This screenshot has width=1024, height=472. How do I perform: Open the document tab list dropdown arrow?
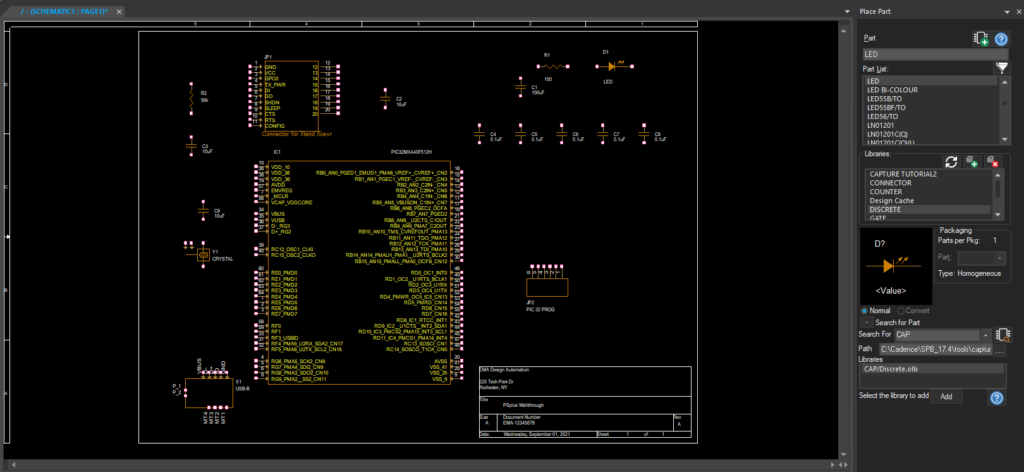[x=847, y=12]
